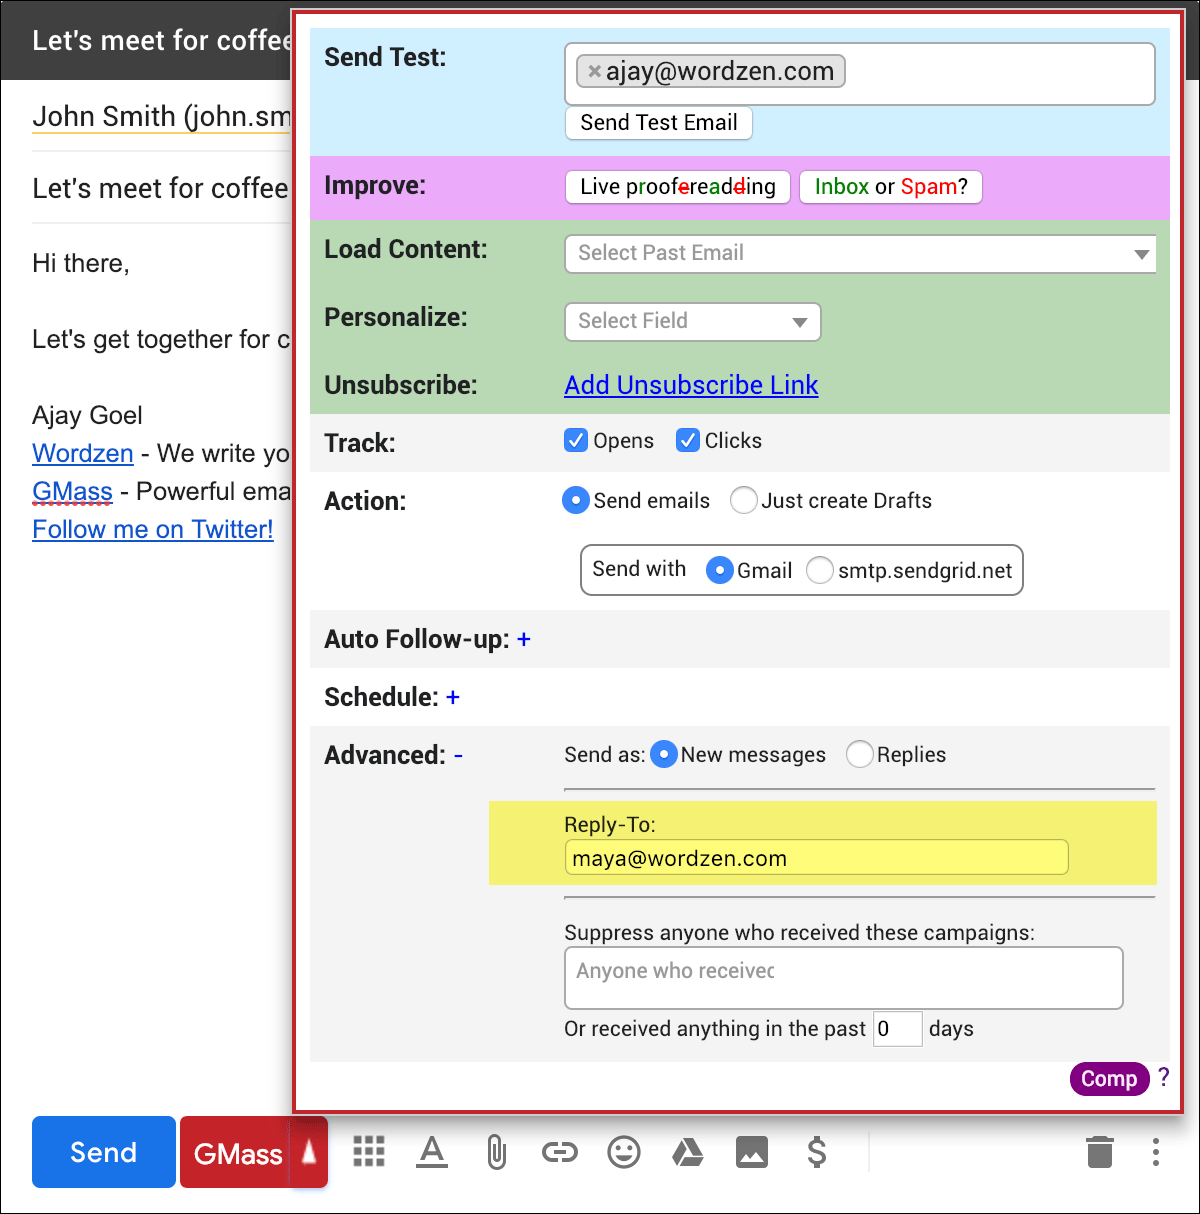1200x1214 pixels.
Task: Click the insert photo icon
Action: tap(752, 1152)
